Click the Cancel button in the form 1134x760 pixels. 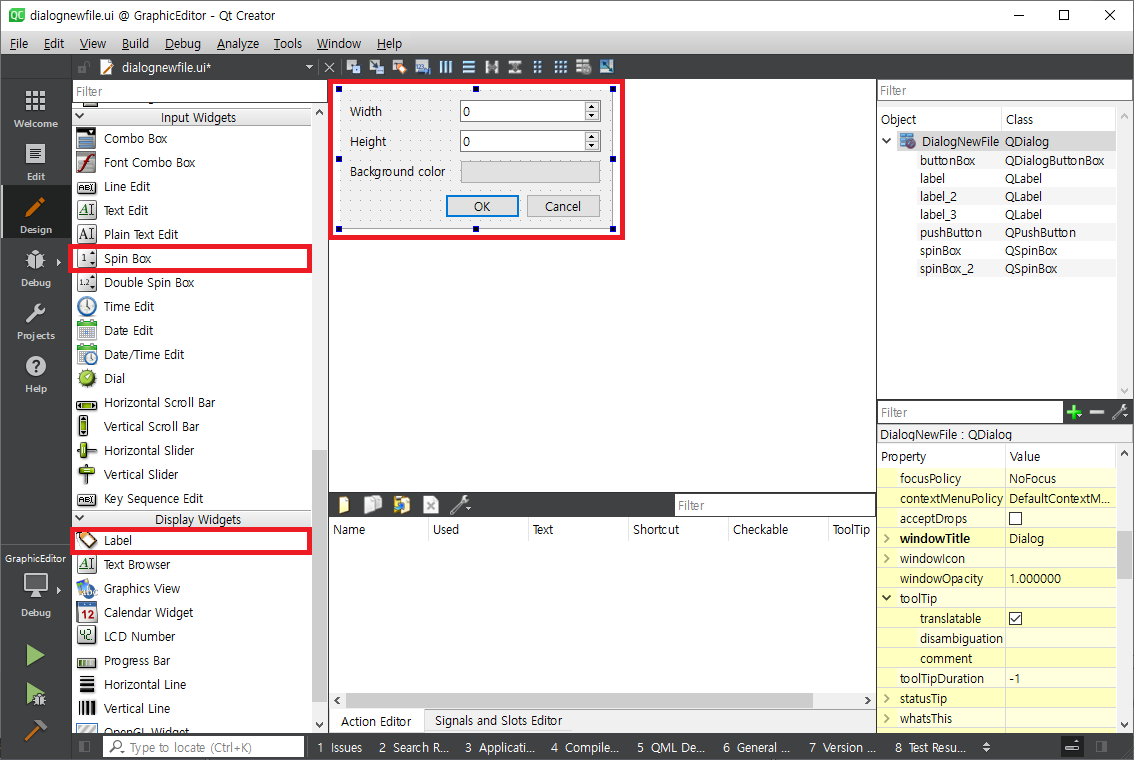[x=563, y=206]
